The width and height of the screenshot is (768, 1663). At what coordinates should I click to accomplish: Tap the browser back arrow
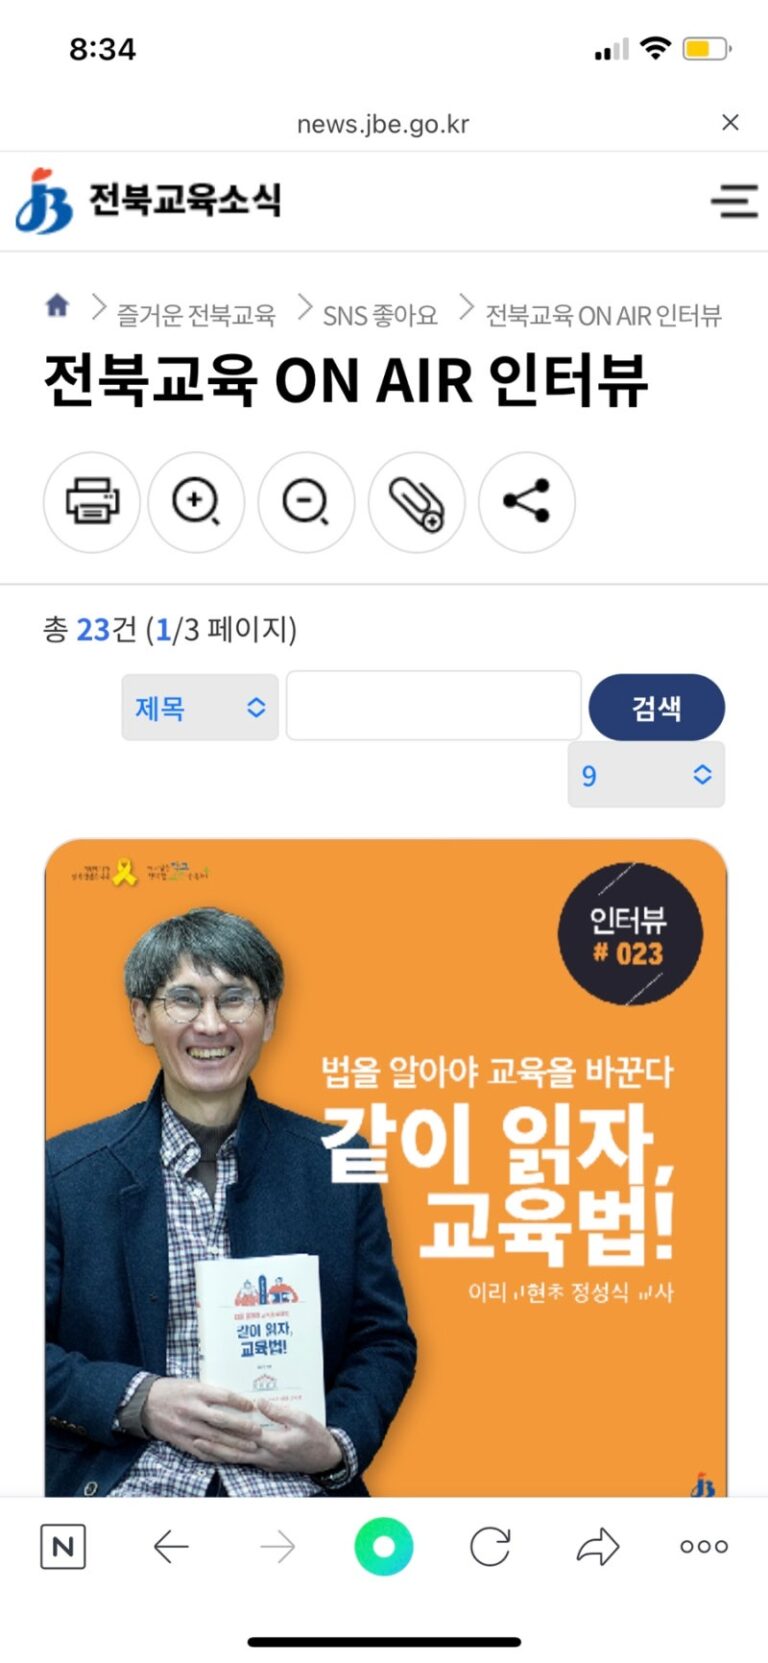[171, 1547]
